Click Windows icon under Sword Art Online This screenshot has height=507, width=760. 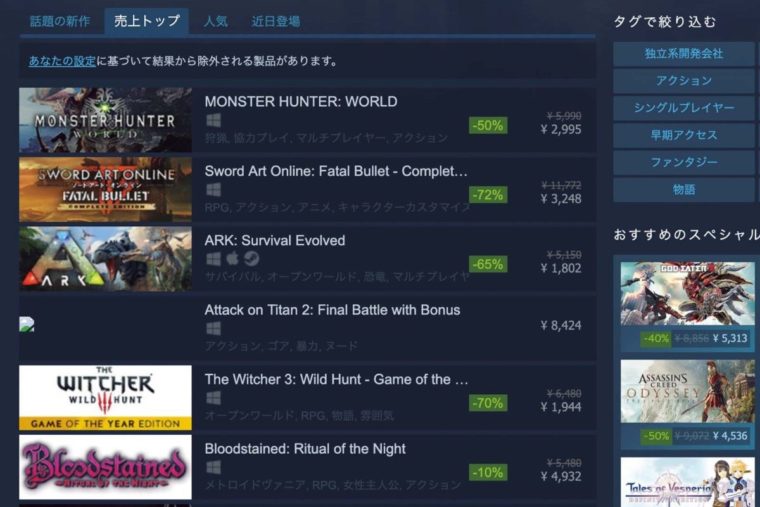coord(213,190)
